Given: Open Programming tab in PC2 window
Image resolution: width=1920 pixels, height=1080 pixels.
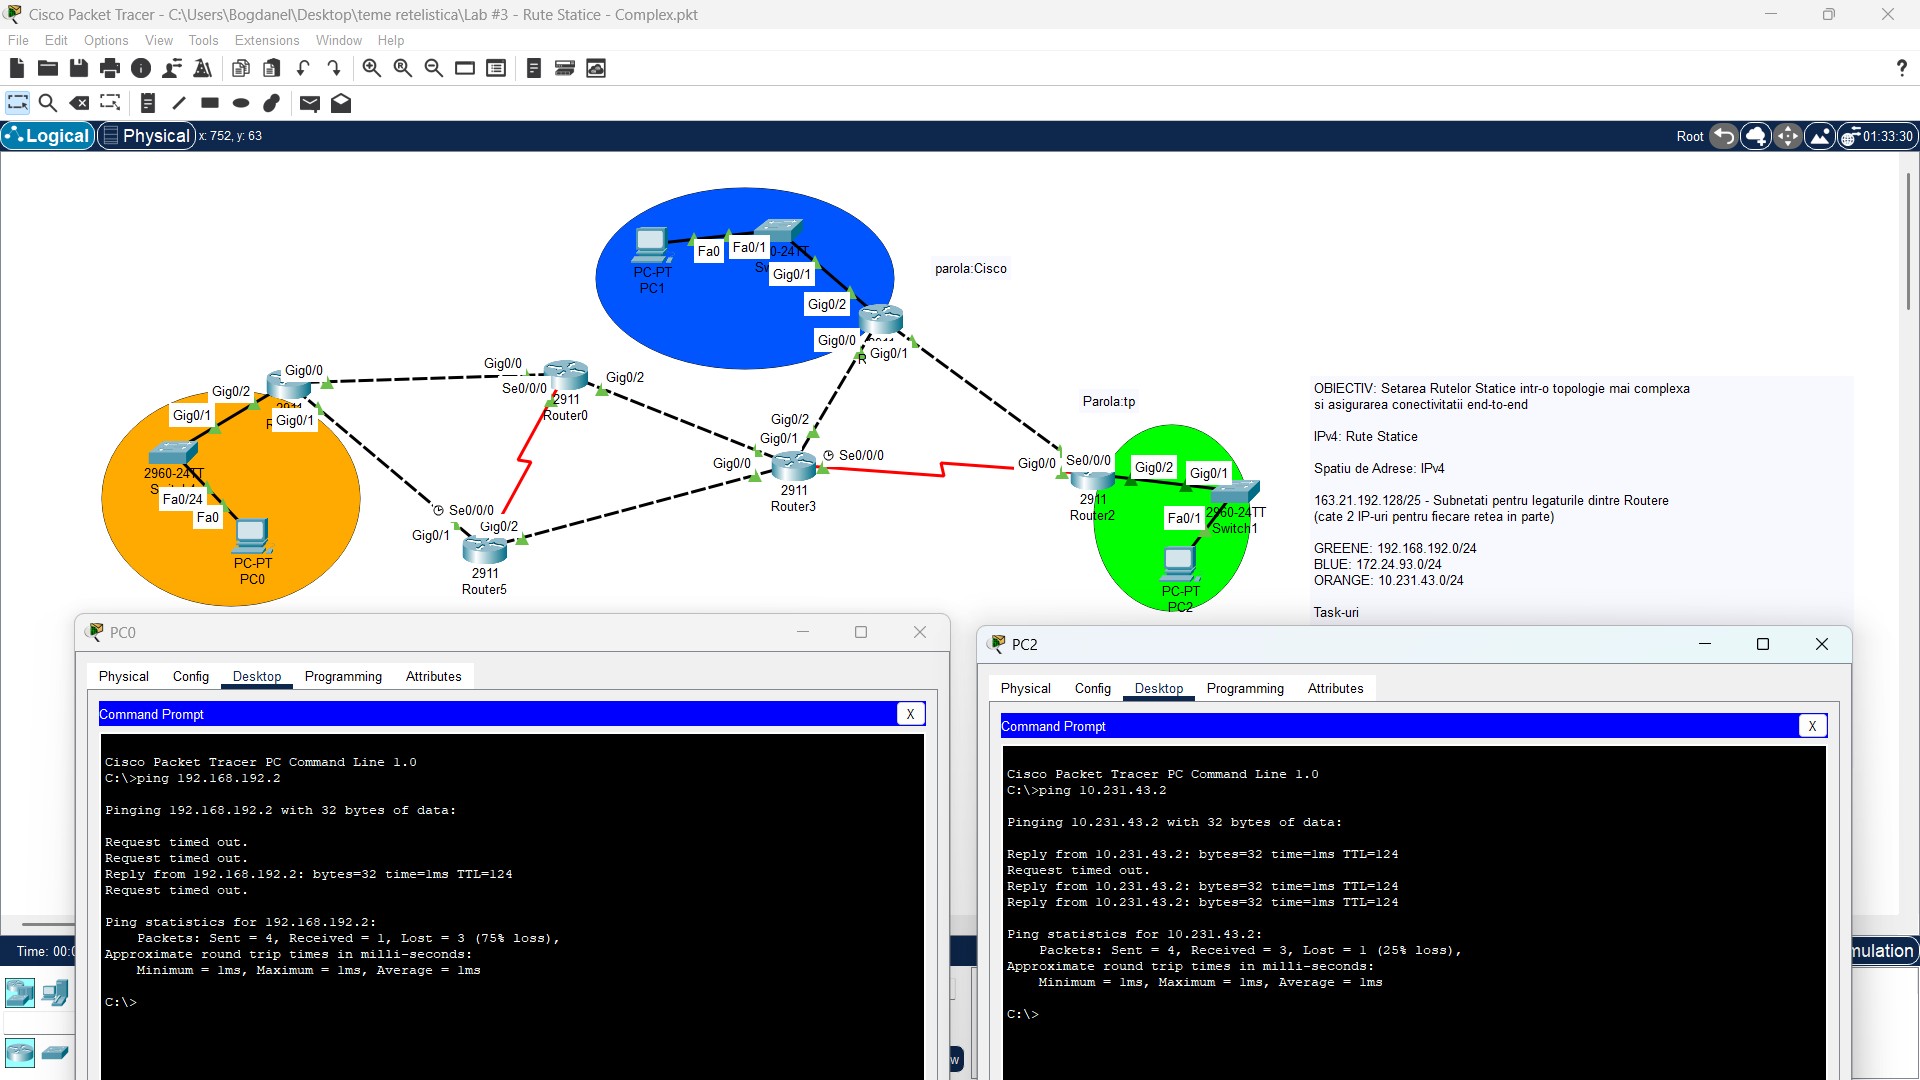Looking at the screenshot, I should point(1245,688).
